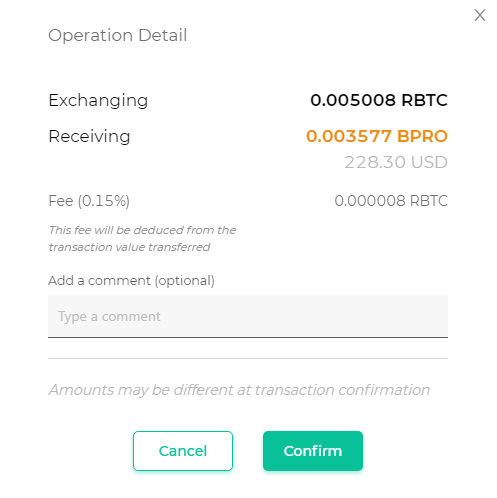Cancel the exchange operation

click(x=183, y=451)
